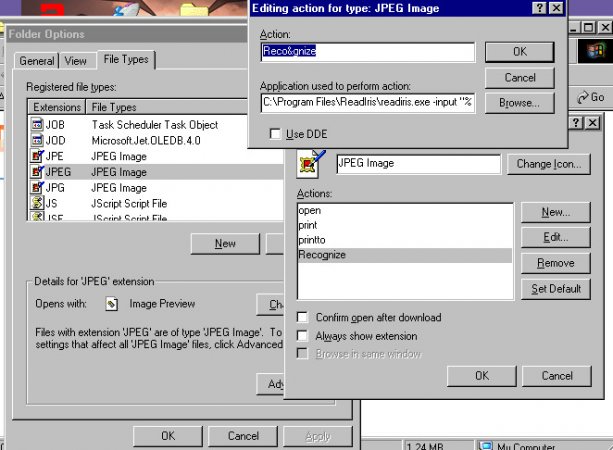Click Cancel button in Folder Options
This screenshot has width=613, height=450.
pos(243,436)
